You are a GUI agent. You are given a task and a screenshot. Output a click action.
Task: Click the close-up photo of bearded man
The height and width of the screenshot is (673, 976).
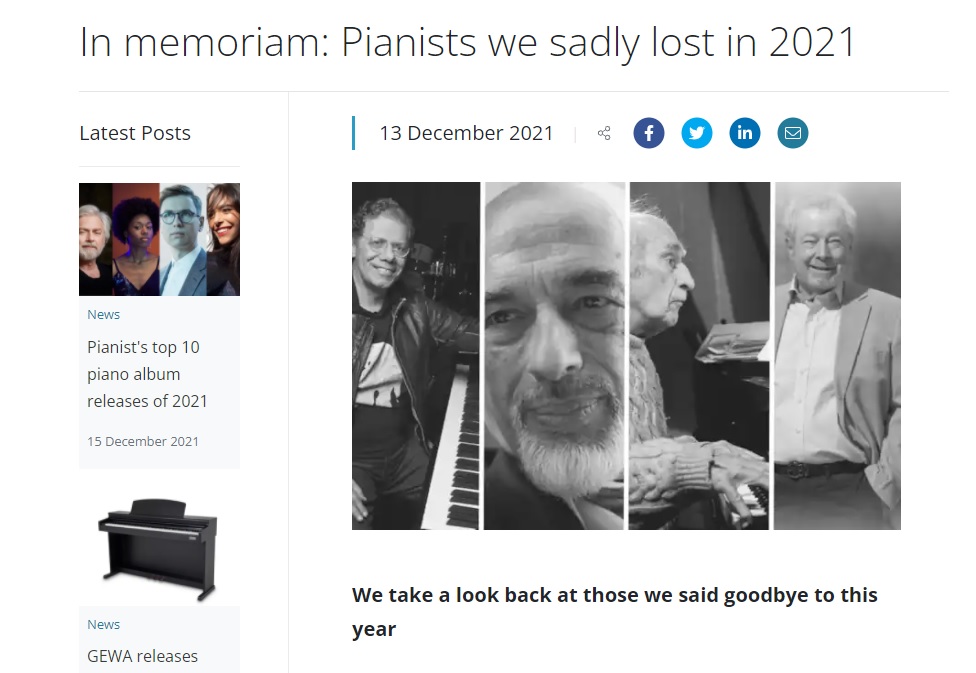(554, 356)
